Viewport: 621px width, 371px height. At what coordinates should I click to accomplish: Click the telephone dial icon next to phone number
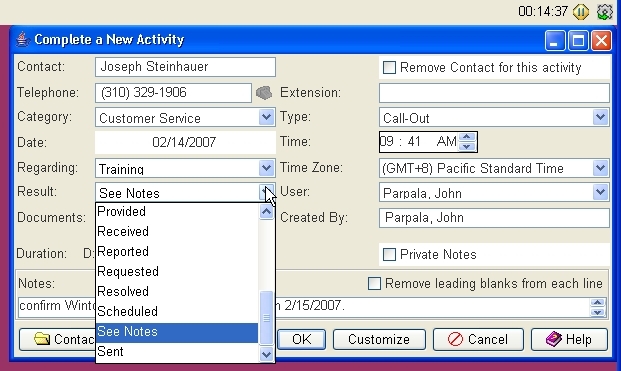point(264,93)
